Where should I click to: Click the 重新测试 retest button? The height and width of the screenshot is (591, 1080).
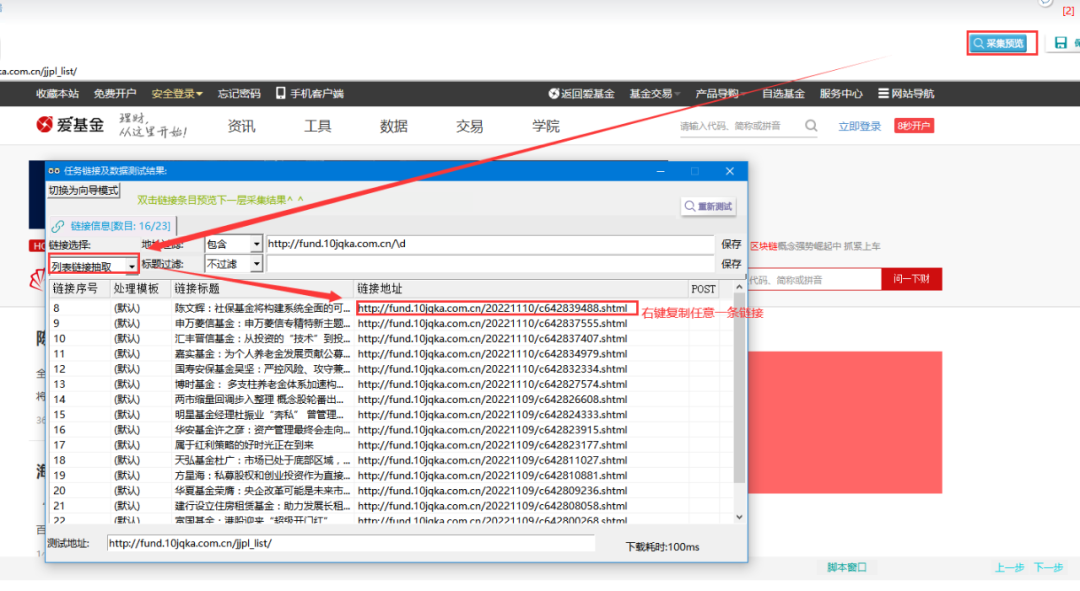tap(709, 206)
